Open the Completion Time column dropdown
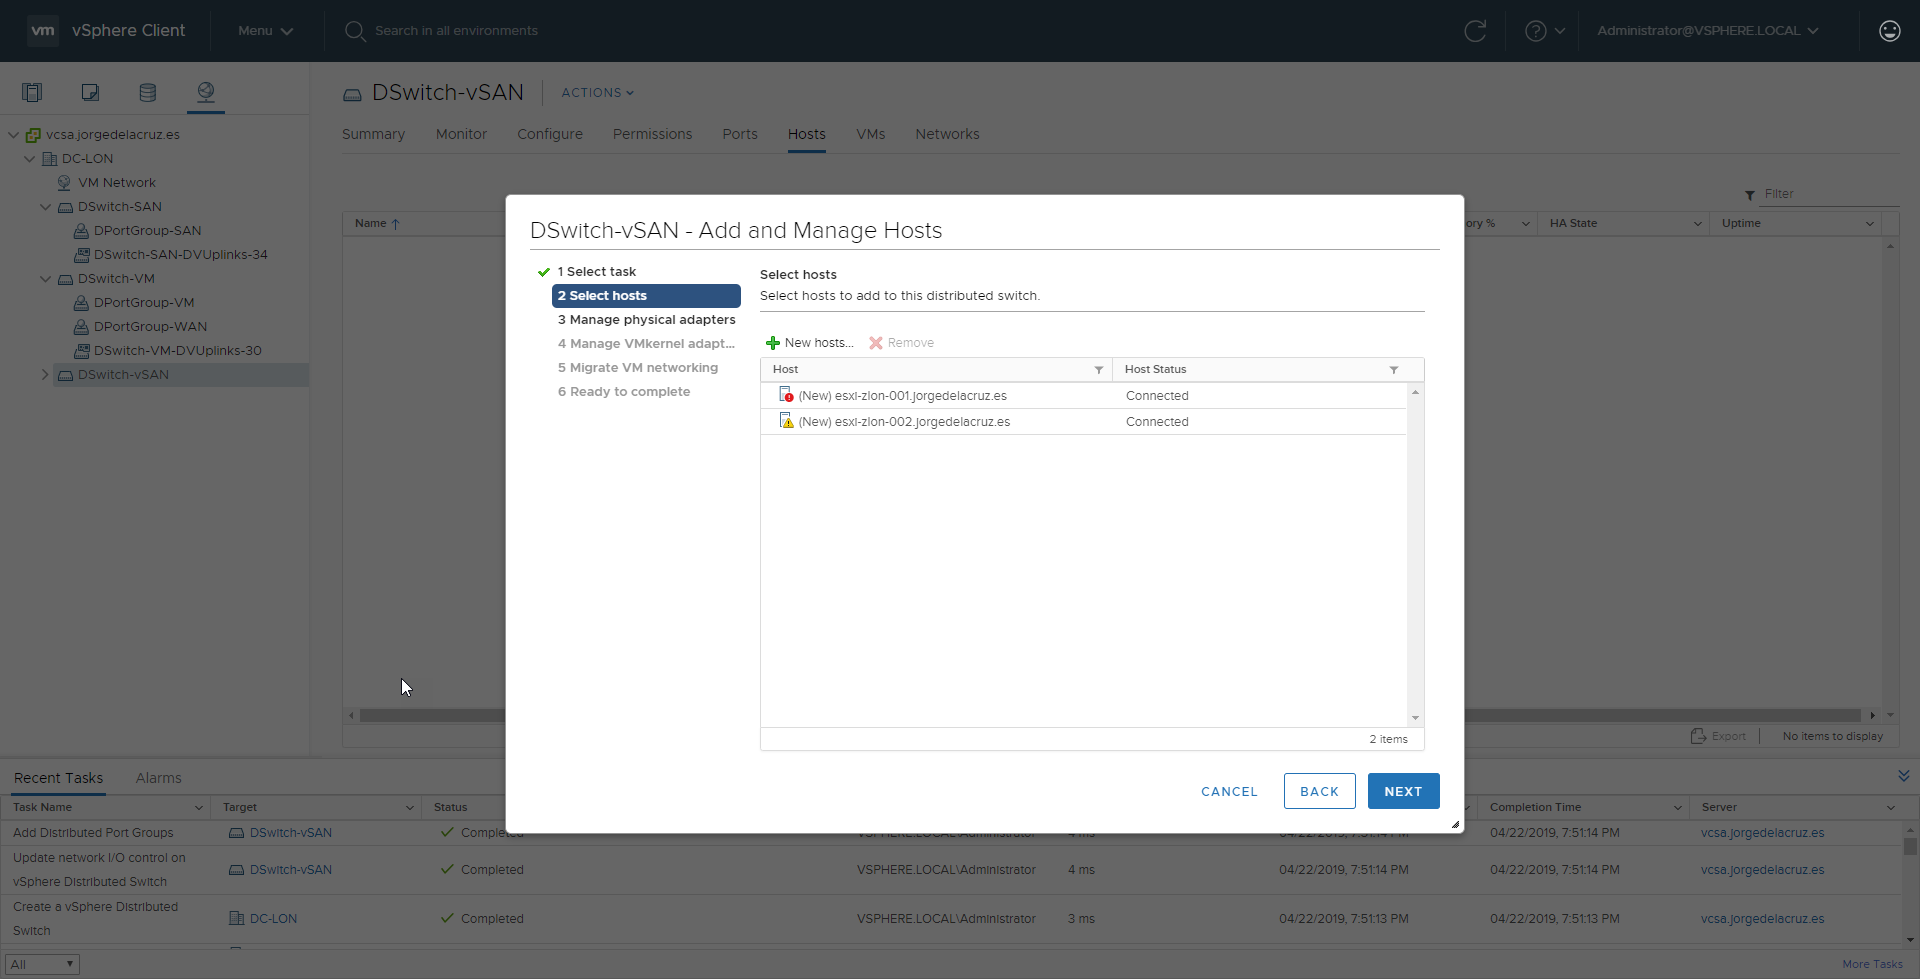Screen dimensions: 1920x979 1678,808
